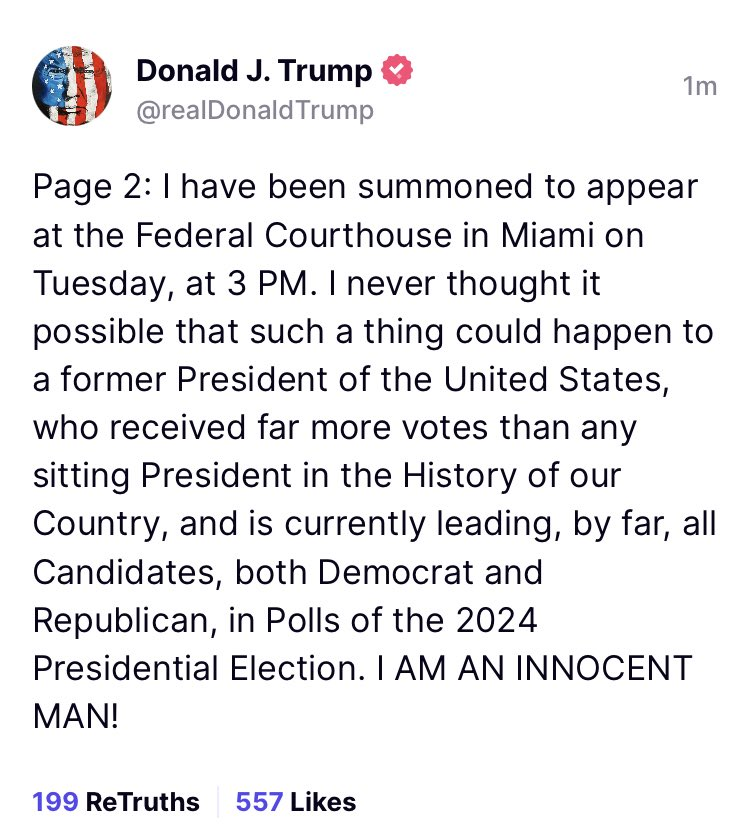Click the "Candidates, both Democrat and" line
This screenshot has width=749, height=837.
coord(288,572)
